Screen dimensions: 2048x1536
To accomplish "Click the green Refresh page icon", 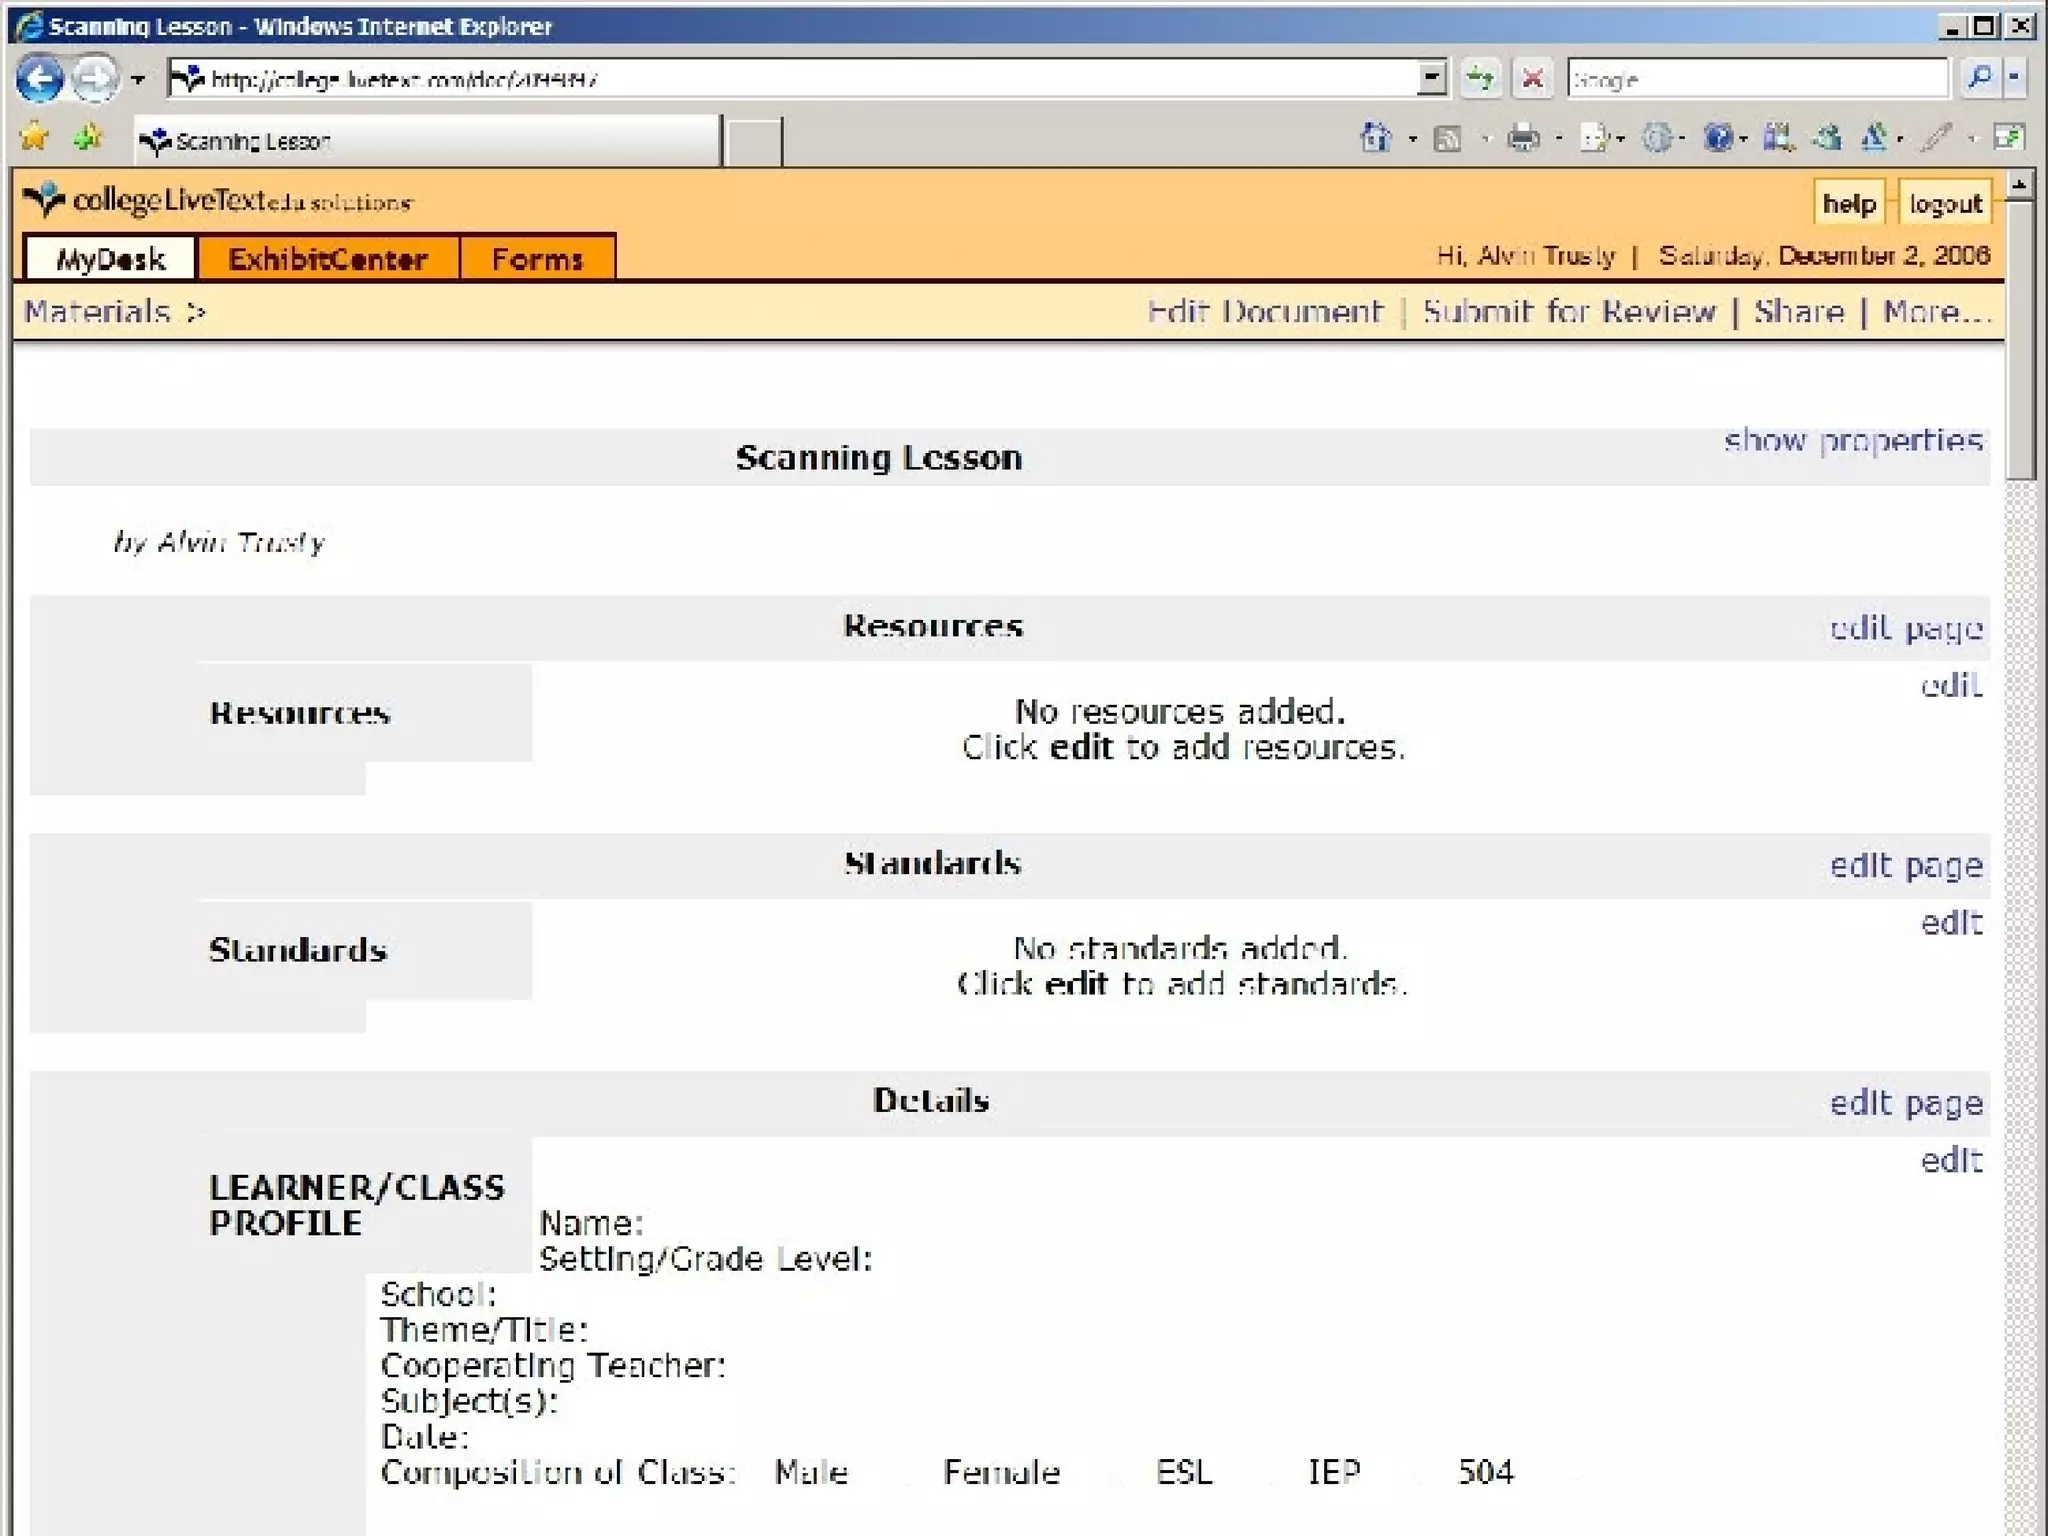I will pos(1480,78).
